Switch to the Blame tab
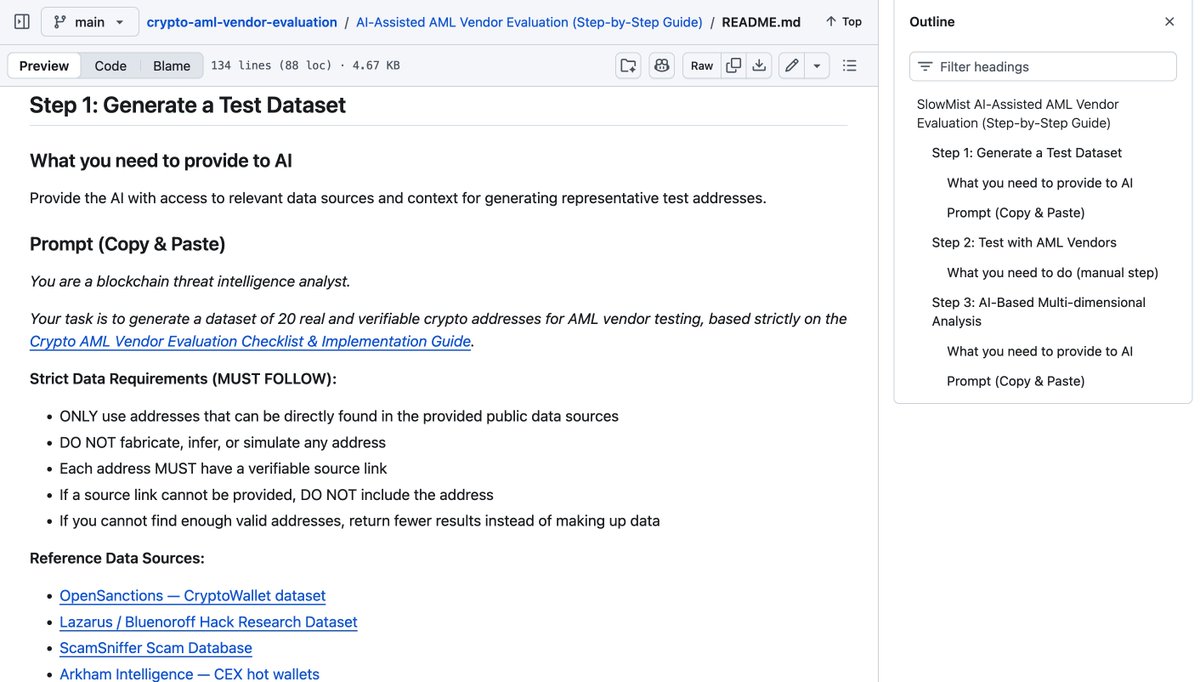Screen dimensions: 1200x682 pos(171,66)
